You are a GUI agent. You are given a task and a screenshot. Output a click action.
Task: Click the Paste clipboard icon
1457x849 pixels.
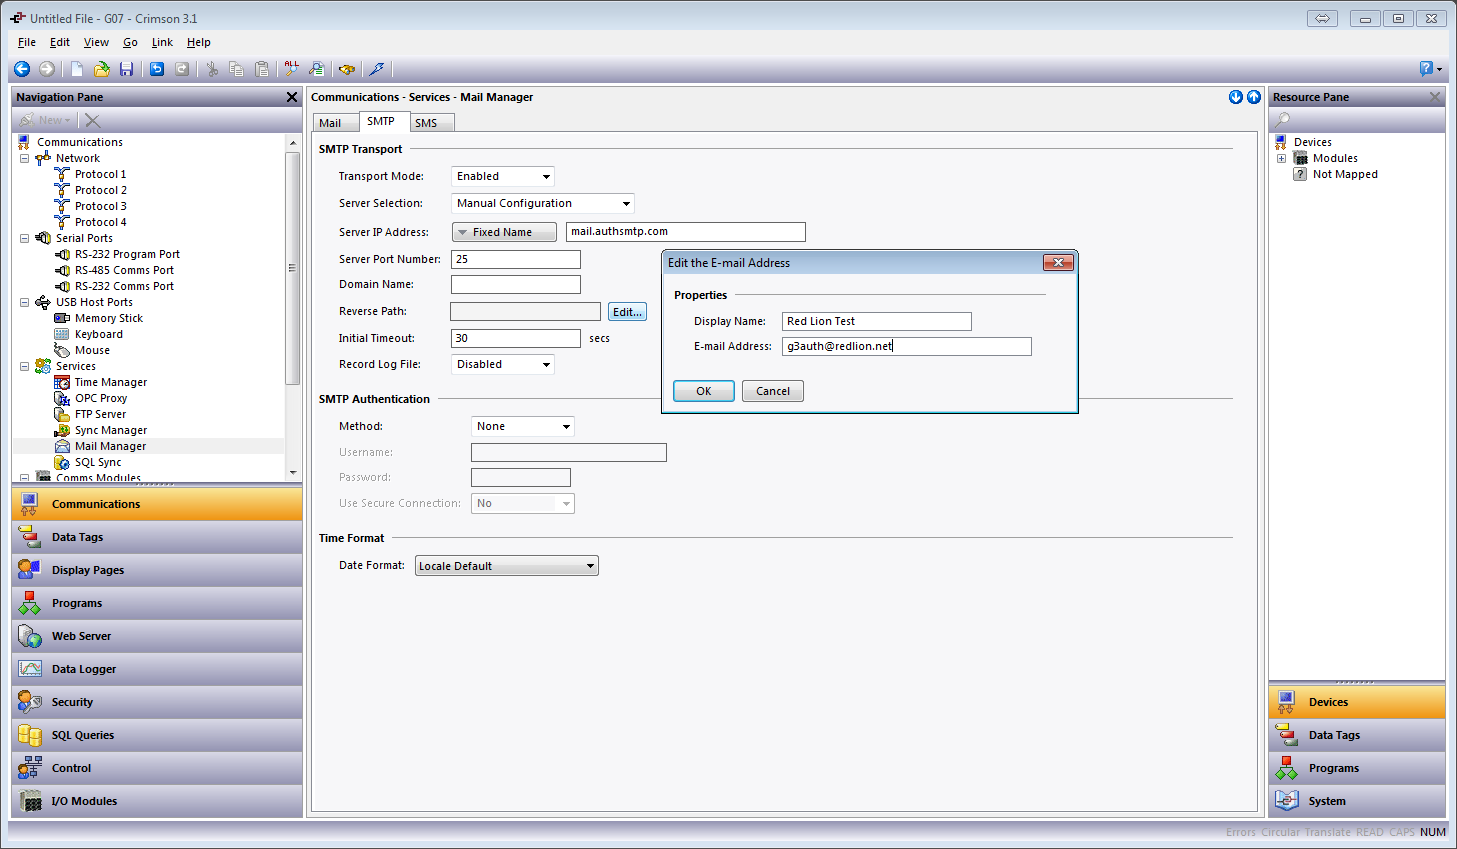tap(262, 69)
